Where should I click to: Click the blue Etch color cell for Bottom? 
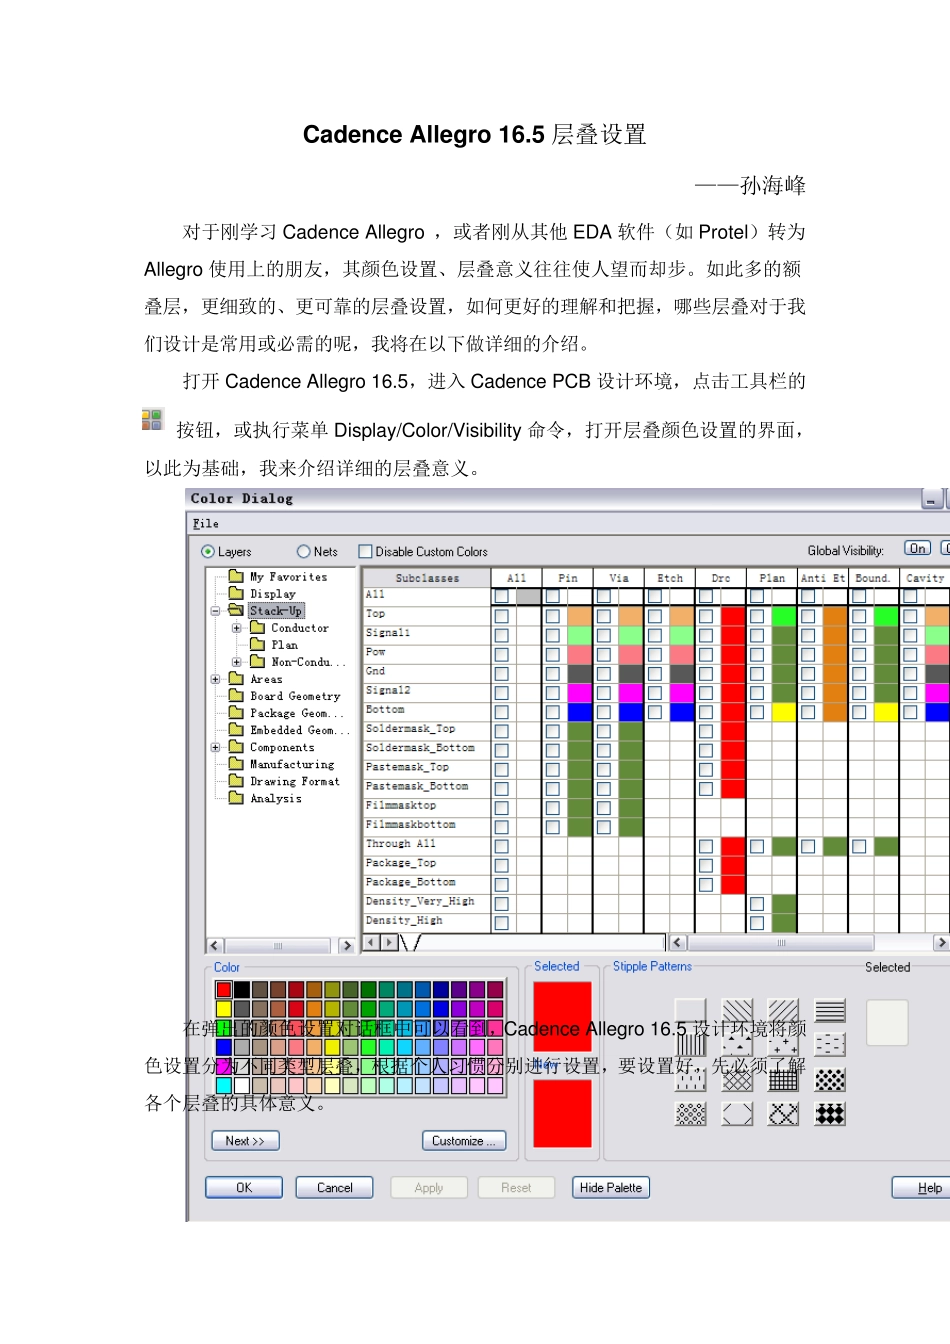point(683,712)
